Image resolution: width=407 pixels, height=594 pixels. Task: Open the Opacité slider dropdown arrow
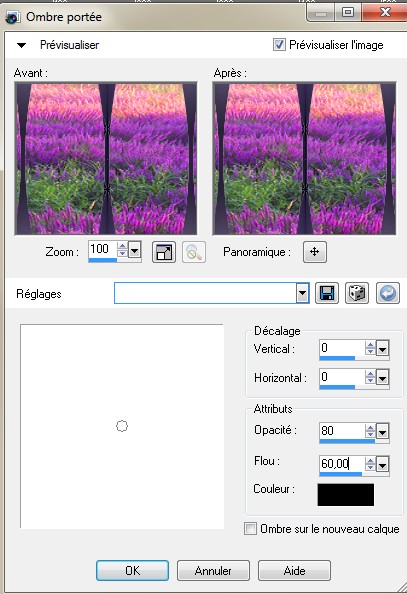point(382,431)
